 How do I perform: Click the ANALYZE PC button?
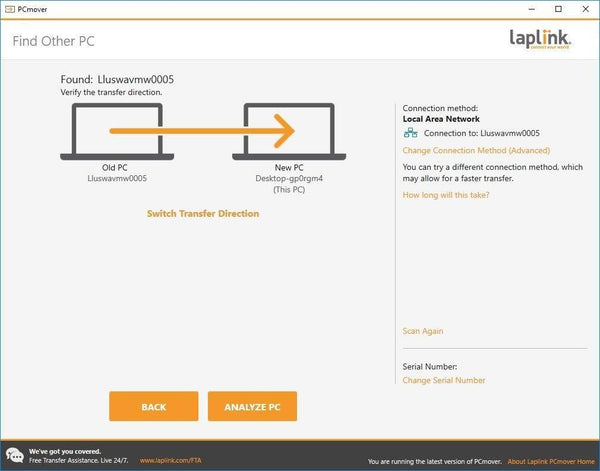tap(252, 406)
